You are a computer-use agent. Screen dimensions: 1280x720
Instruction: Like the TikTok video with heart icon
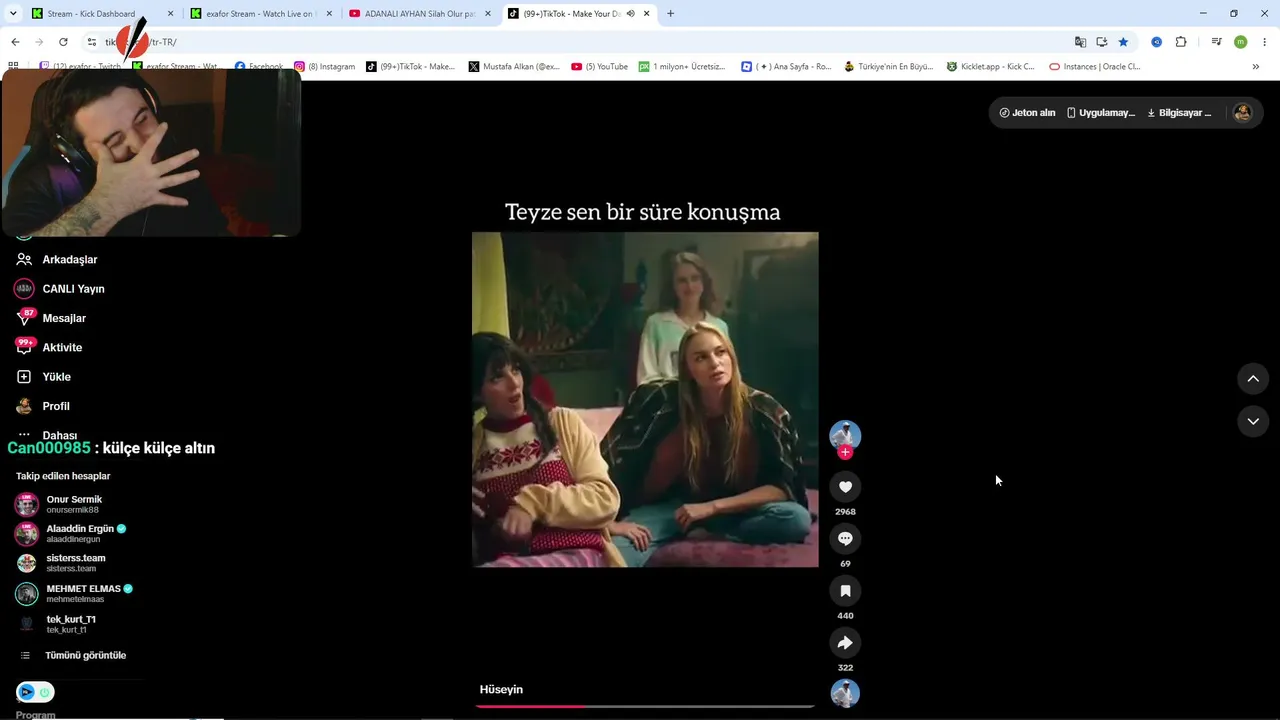pos(845,487)
